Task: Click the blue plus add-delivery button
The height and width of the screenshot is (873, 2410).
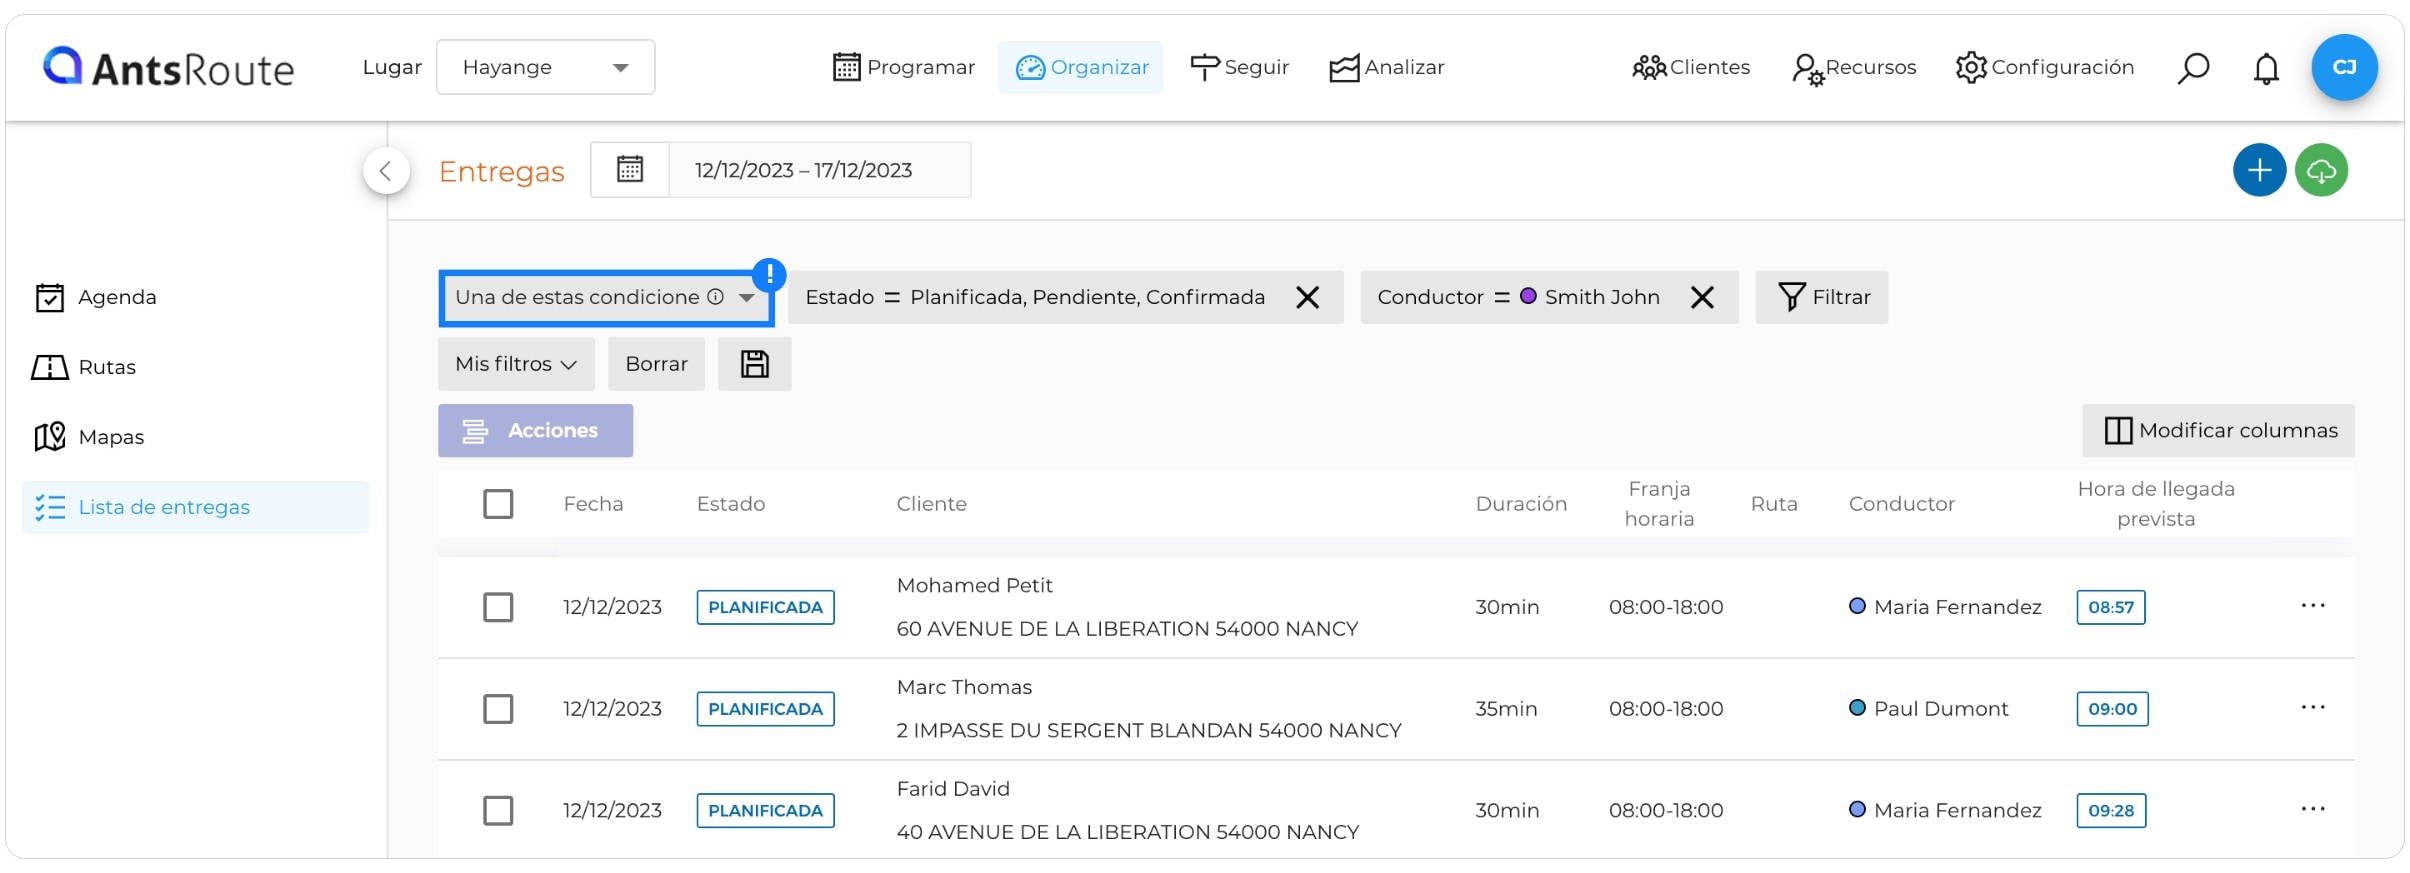Action: point(2259,170)
